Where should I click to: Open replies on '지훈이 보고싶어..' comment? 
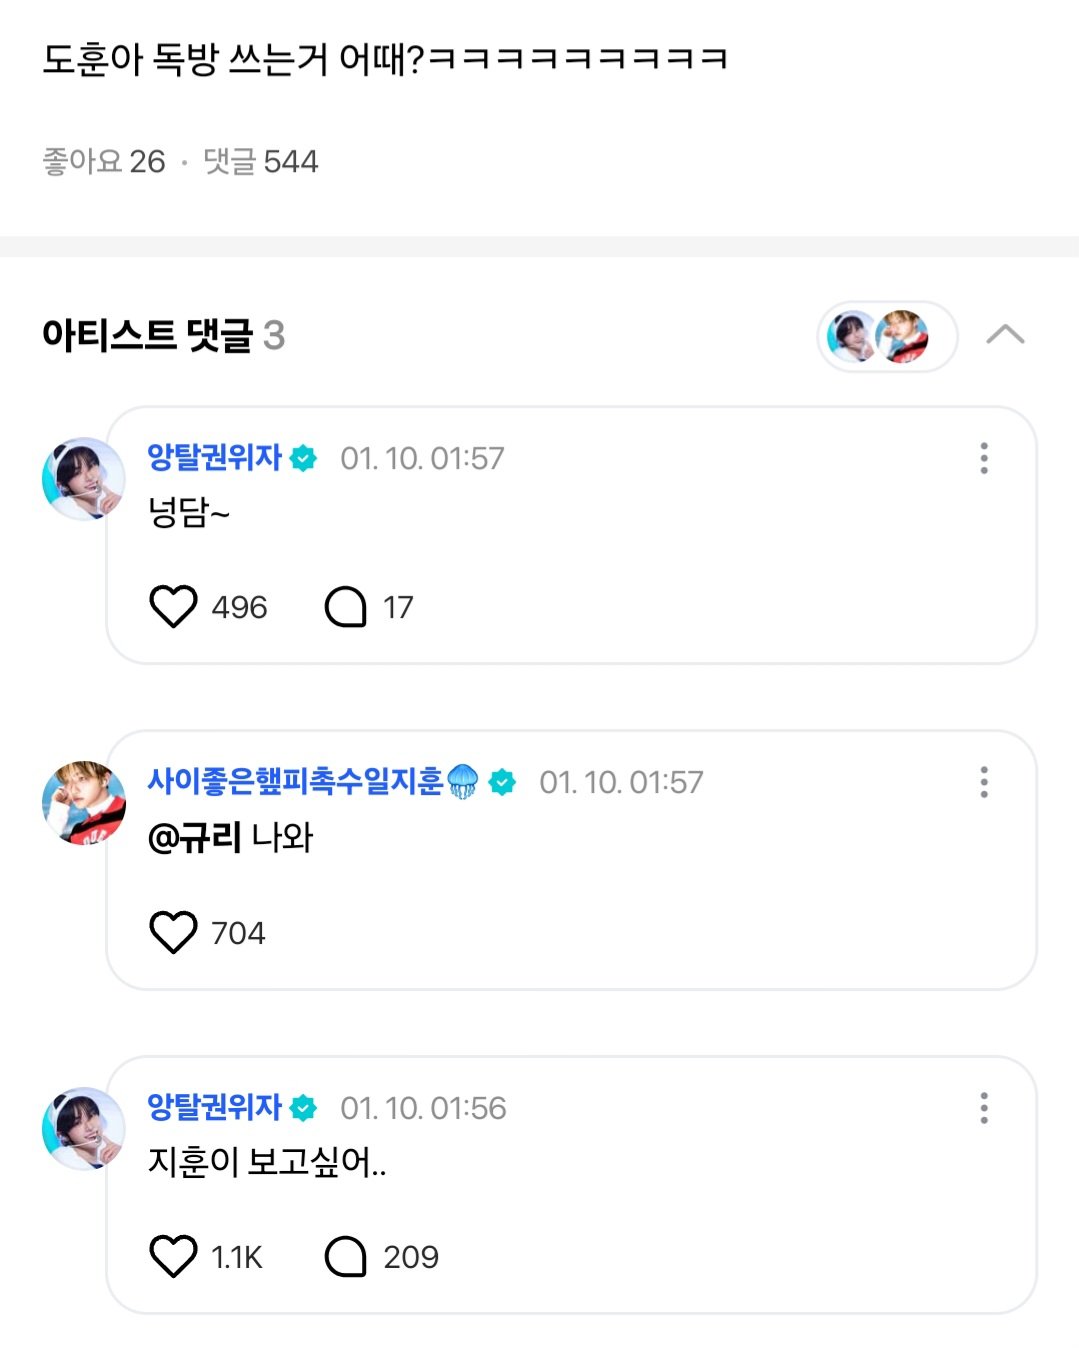click(x=346, y=1256)
